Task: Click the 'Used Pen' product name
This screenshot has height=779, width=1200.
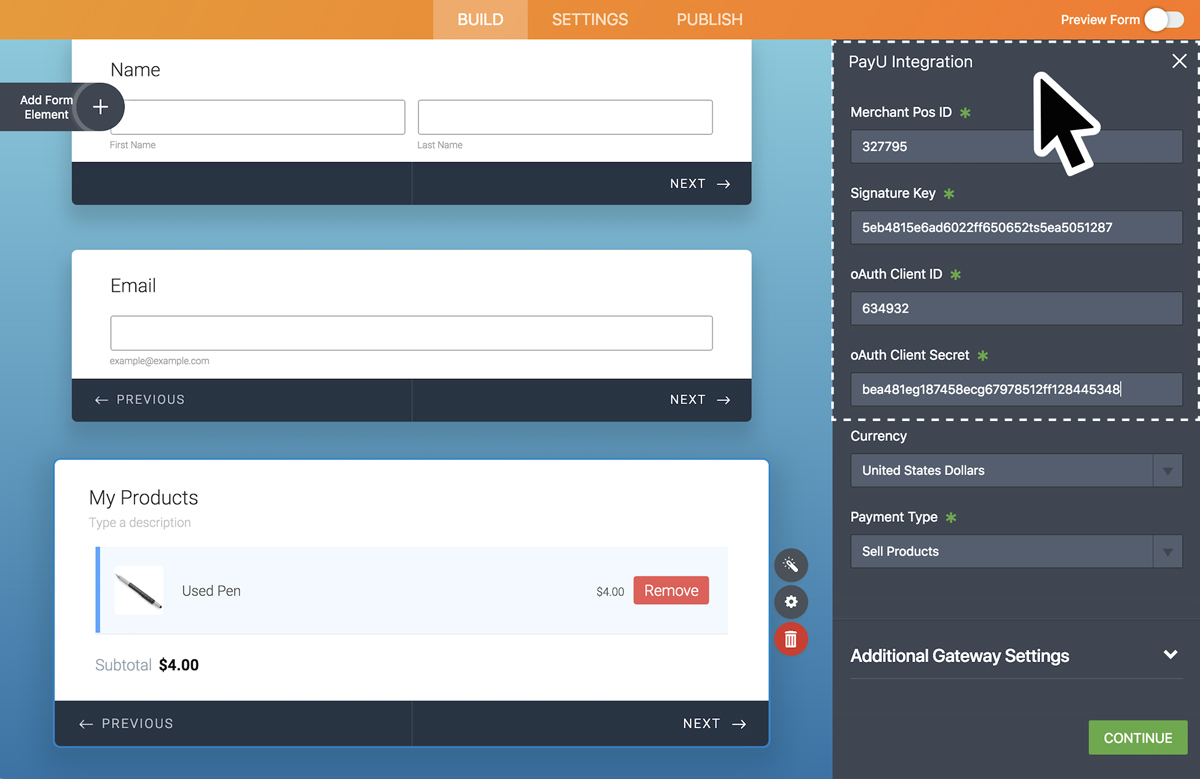Action: pyautogui.click(x=211, y=591)
